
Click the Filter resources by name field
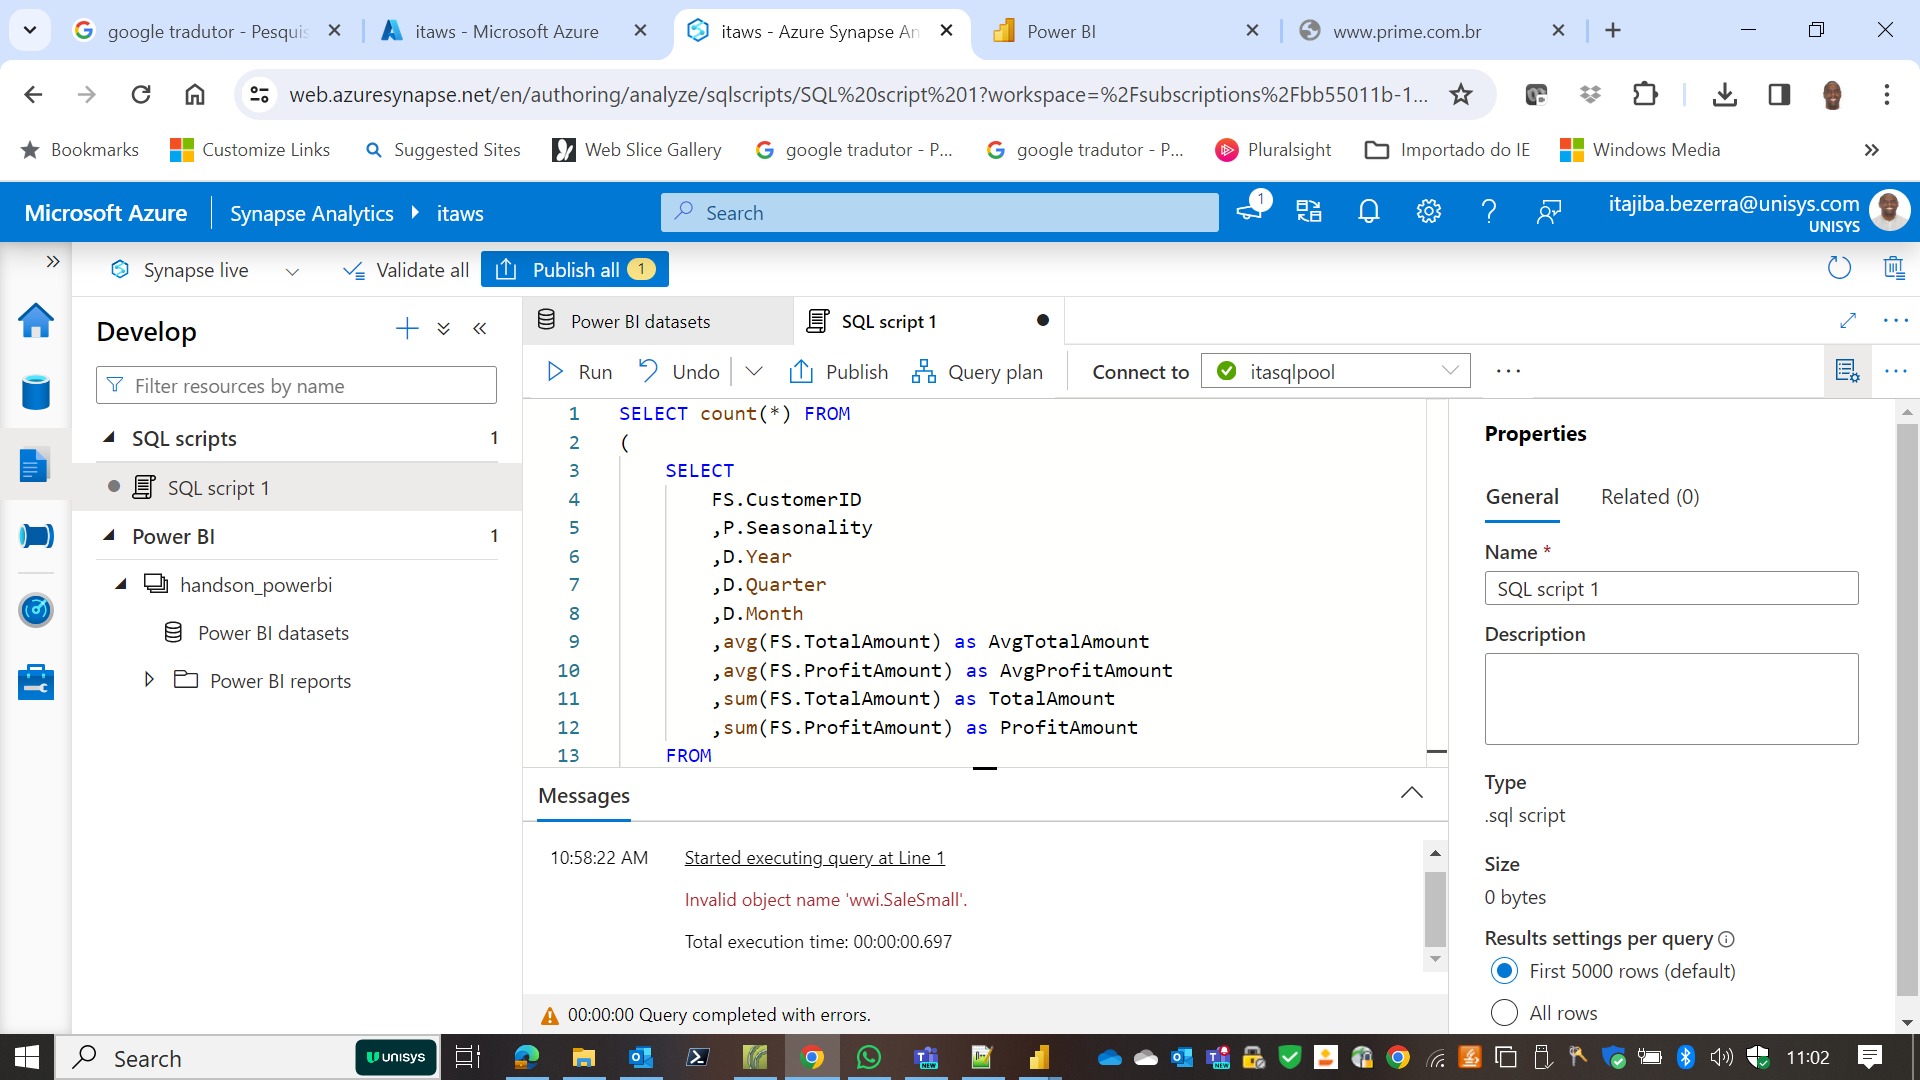(296, 385)
